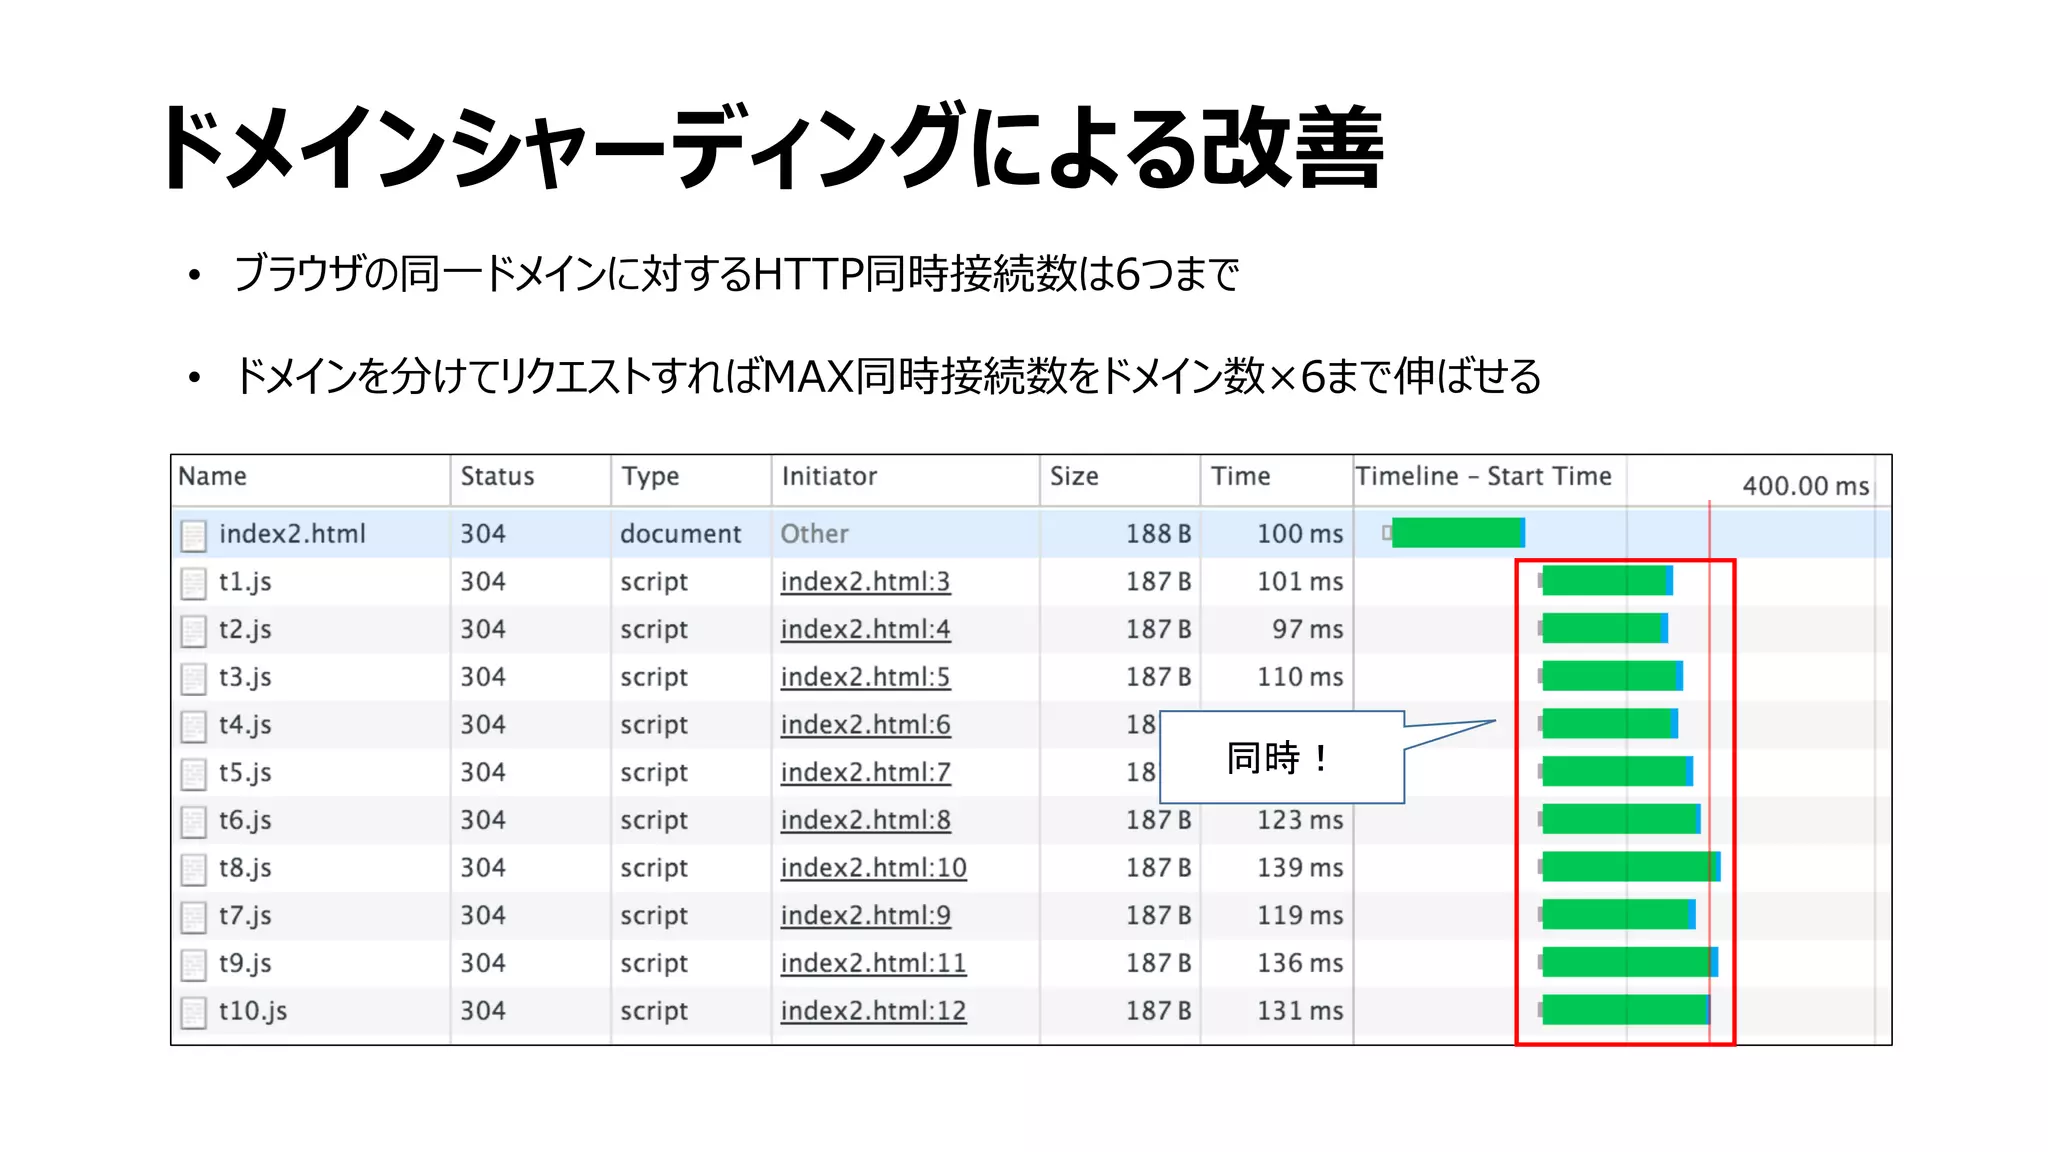Select the t7.js request name

point(245,916)
